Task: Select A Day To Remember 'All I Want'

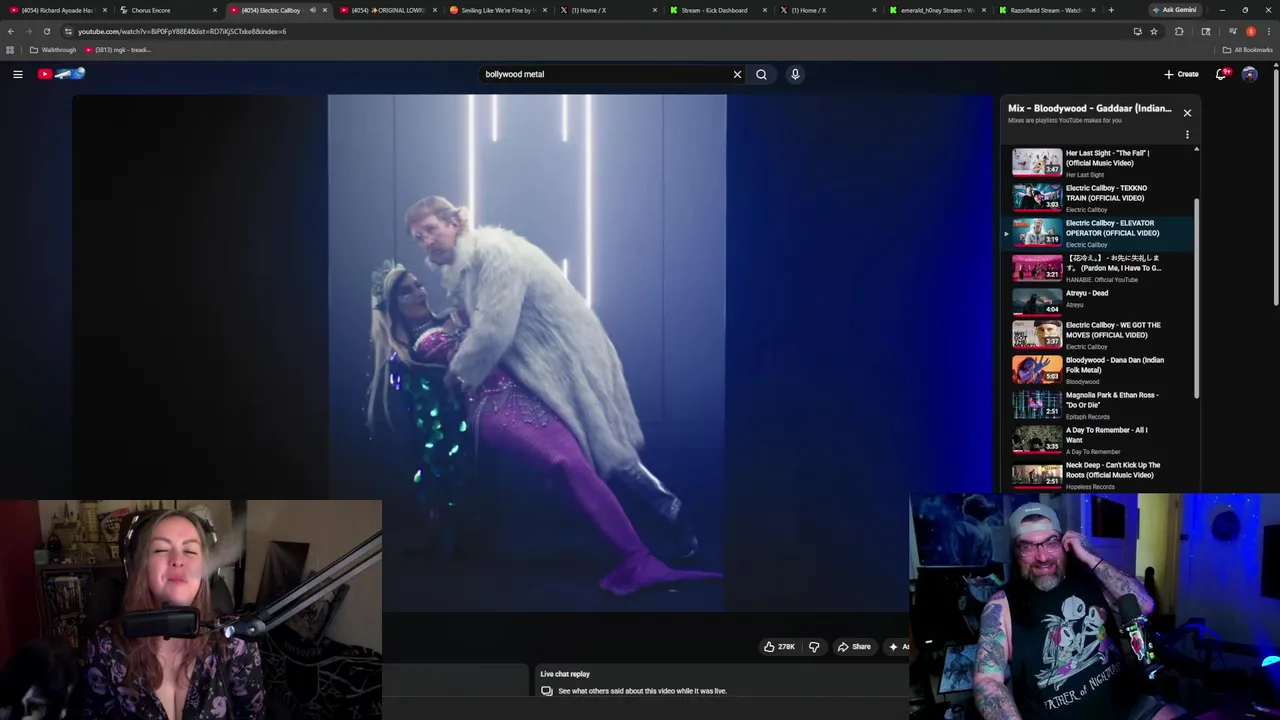Action: 1098,440
